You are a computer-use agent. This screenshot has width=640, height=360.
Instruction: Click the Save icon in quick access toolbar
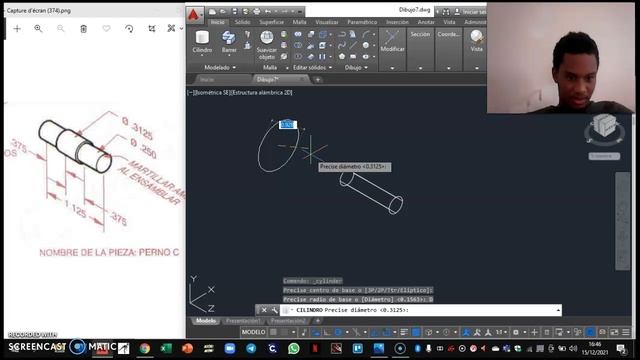click(x=234, y=11)
